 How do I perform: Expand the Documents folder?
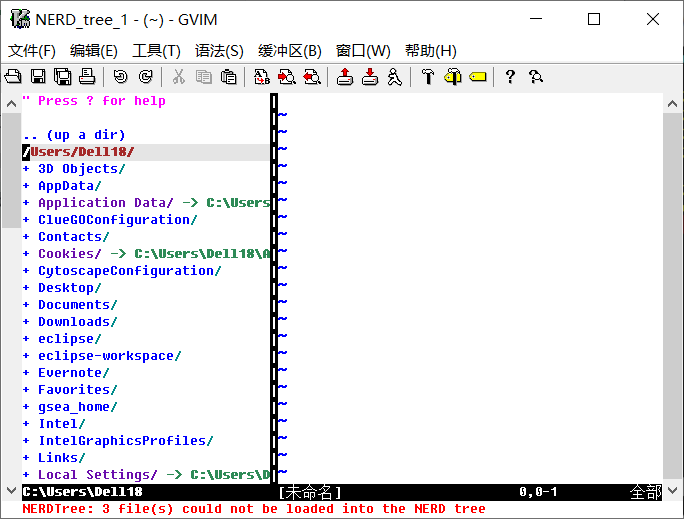pos(26,305)
